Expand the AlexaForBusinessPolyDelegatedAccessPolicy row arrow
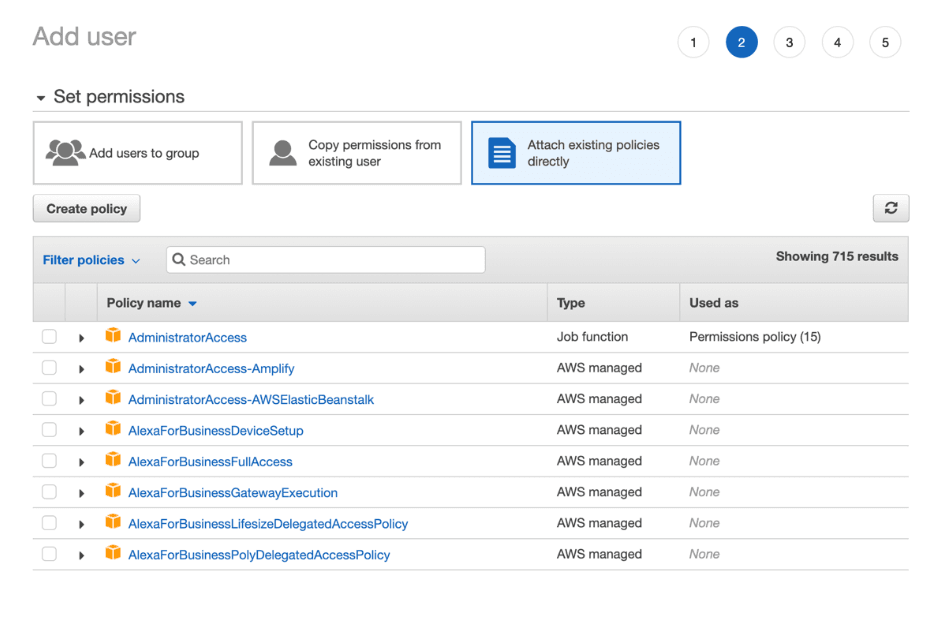The image size is (947, 622). click(82, 556)
